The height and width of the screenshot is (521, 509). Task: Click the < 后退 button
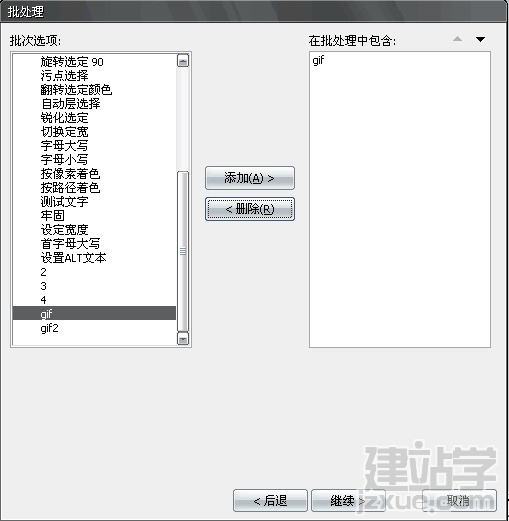coord(270,500)
